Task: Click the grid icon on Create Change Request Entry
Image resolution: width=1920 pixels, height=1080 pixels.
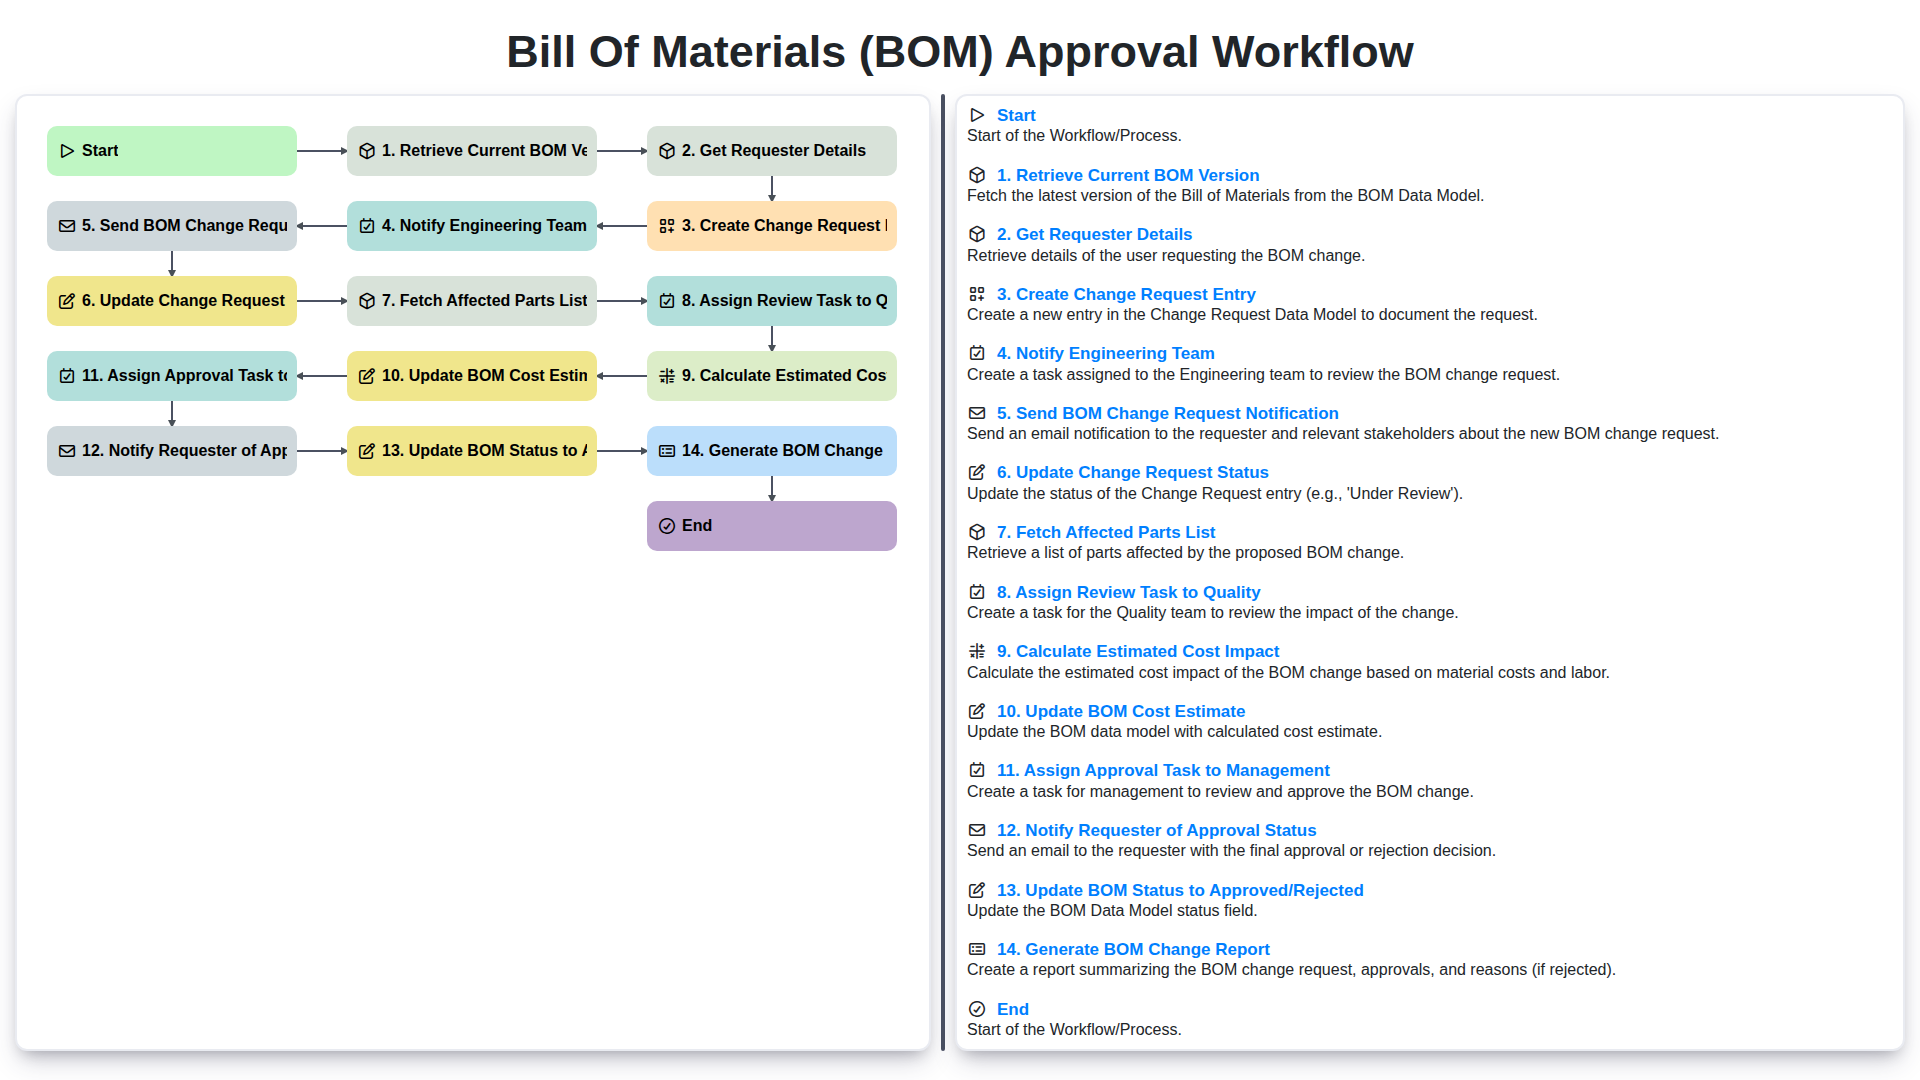Action: pos(667,225)
